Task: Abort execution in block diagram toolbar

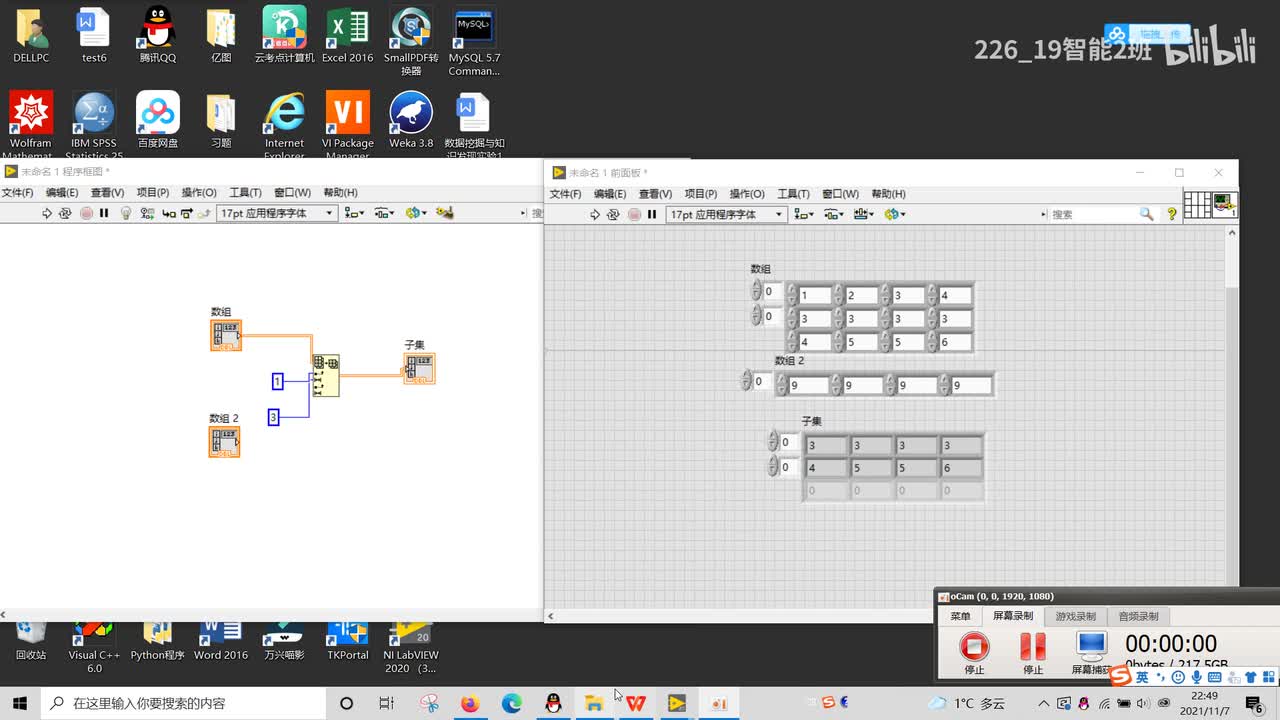Action: click(86, 213)
